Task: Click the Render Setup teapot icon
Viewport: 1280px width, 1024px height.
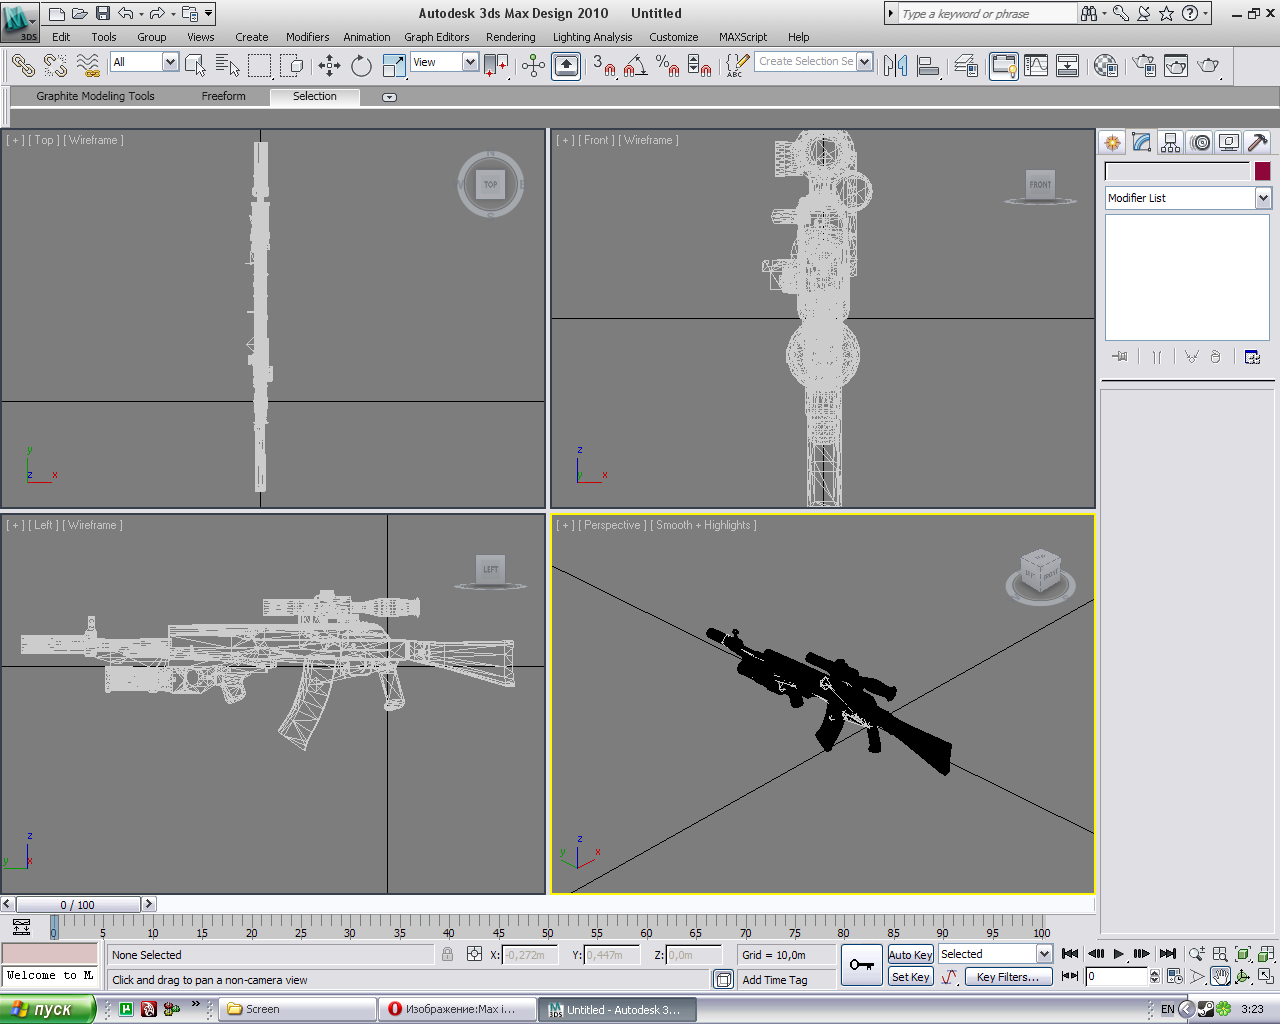Action: [1144, 66]
